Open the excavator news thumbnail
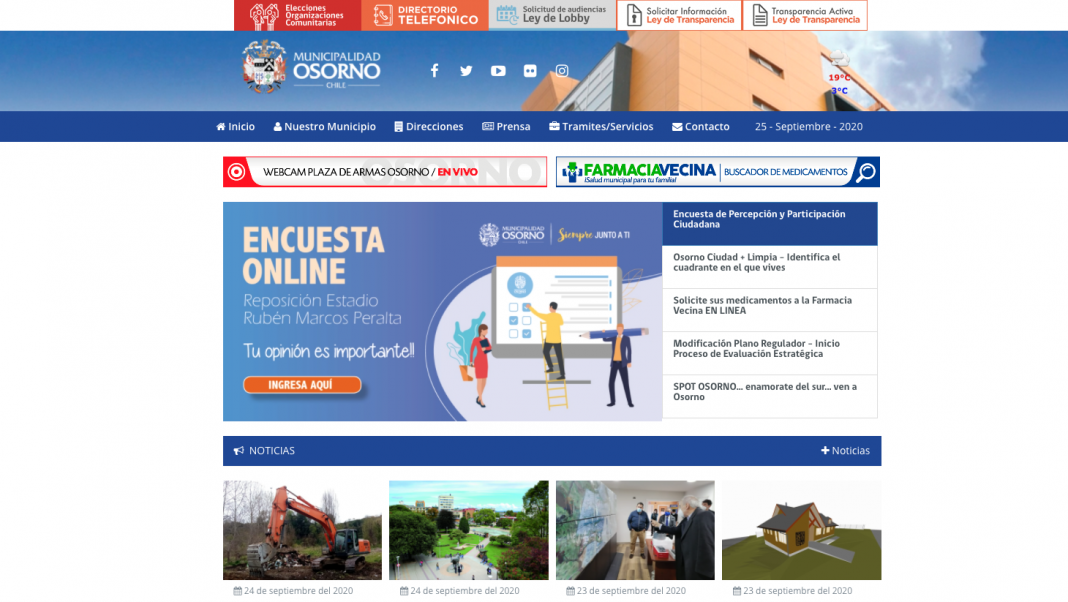The image size is (1068, 602). tap(302, 530)
